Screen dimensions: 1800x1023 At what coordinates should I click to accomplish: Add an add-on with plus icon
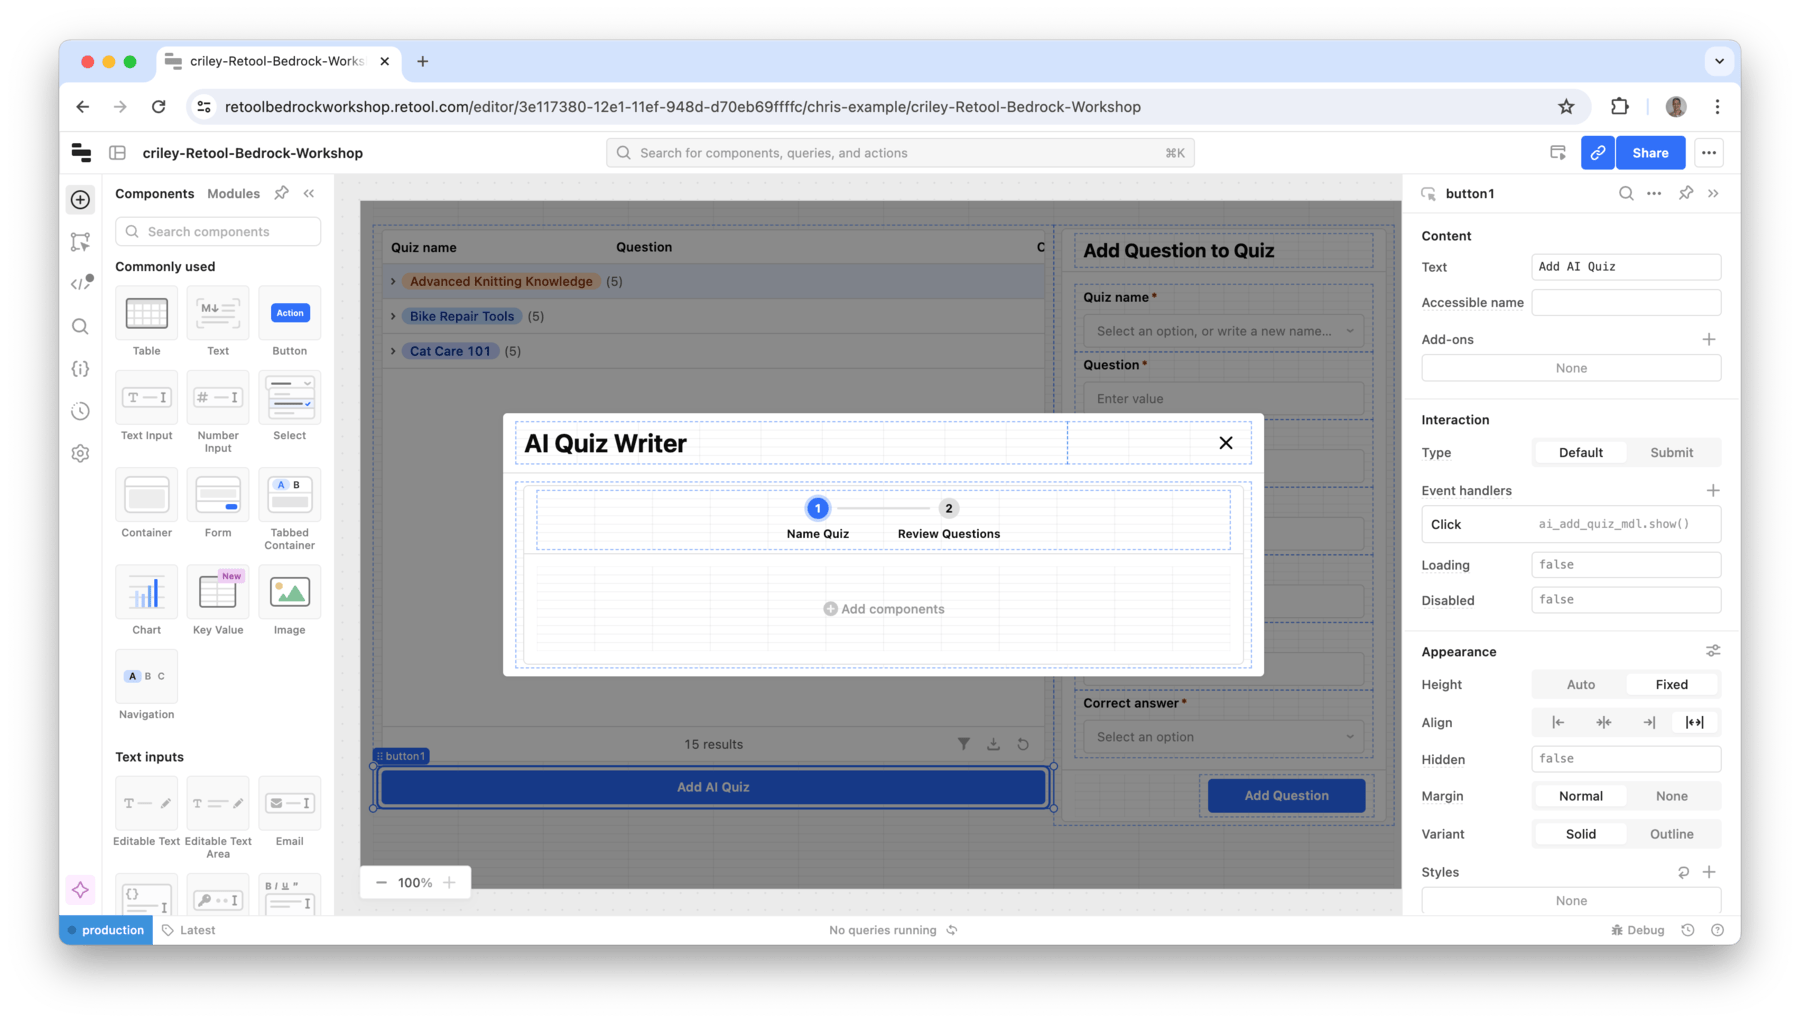(1709, 339)
